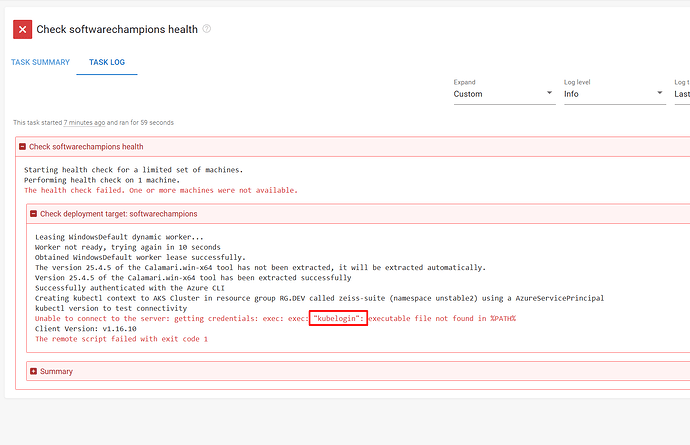Click the Check deployment target: softwarechampions header
This screenshot has width=690, height=445.
(x=118, y=213)
